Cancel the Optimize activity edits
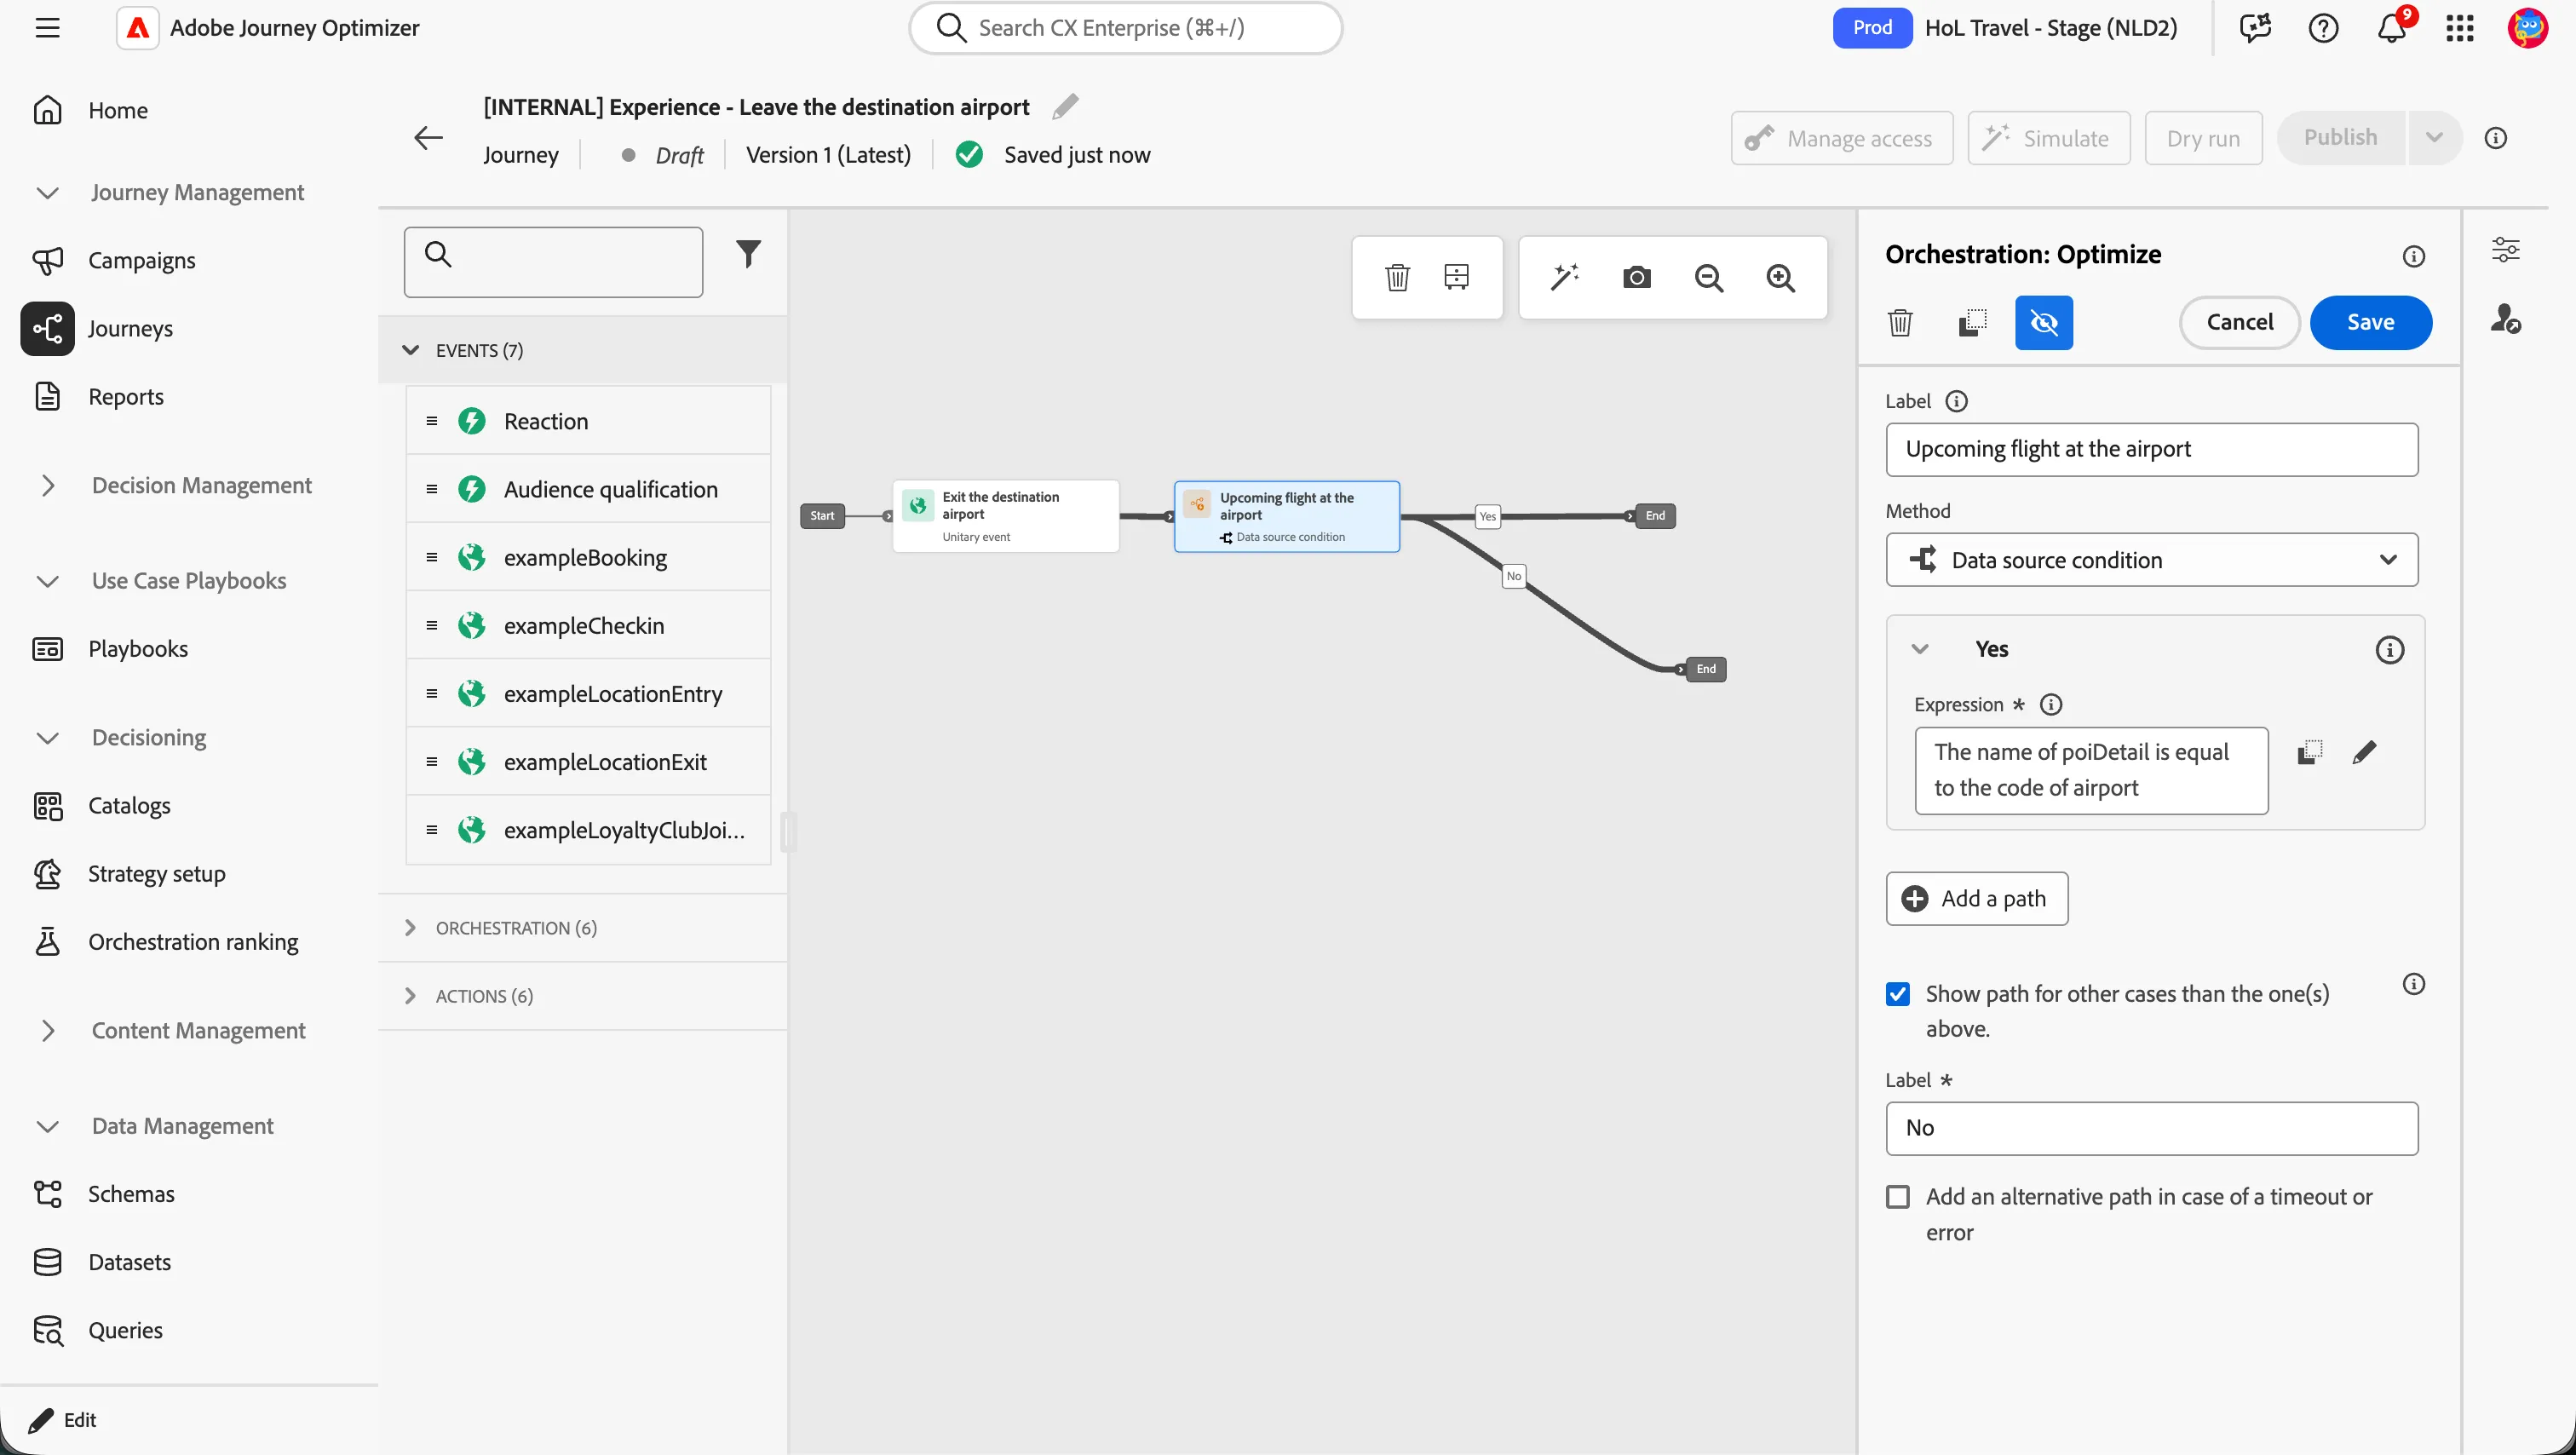2576x1455 pixels. click(2239, 322)
